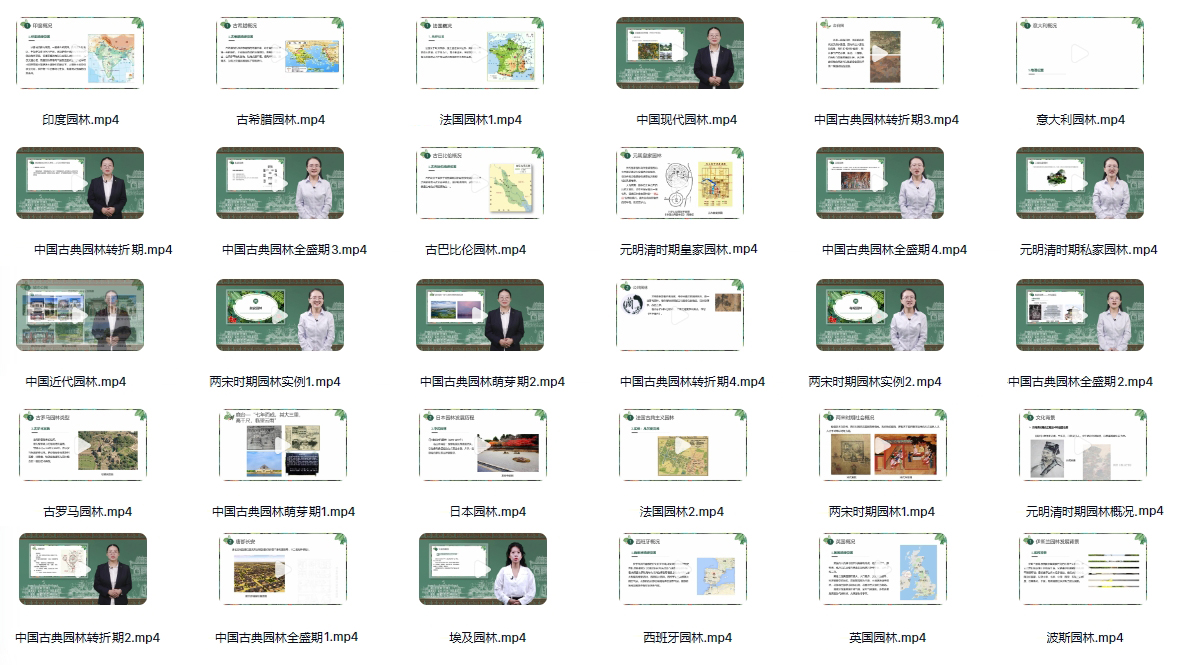Click the 中国近代园林.mp4 filename label
This screenshot has height=665, width=1177.
click(80, 380)
